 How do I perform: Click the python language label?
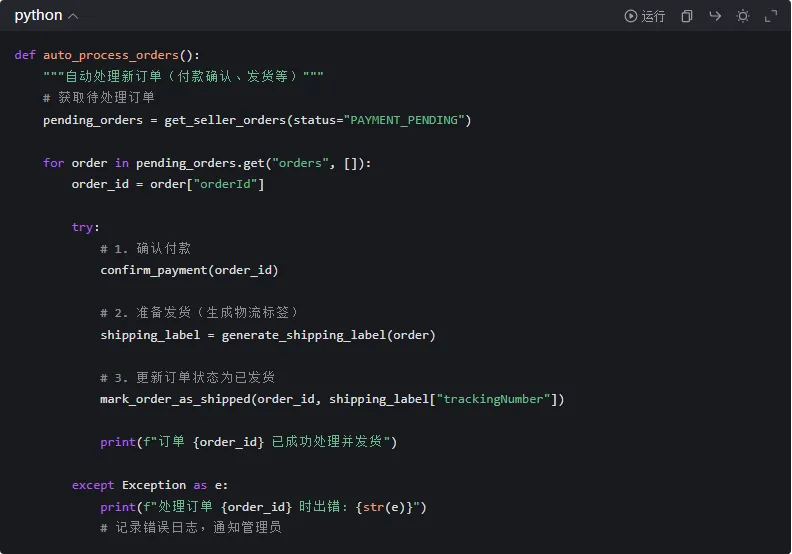38,16
